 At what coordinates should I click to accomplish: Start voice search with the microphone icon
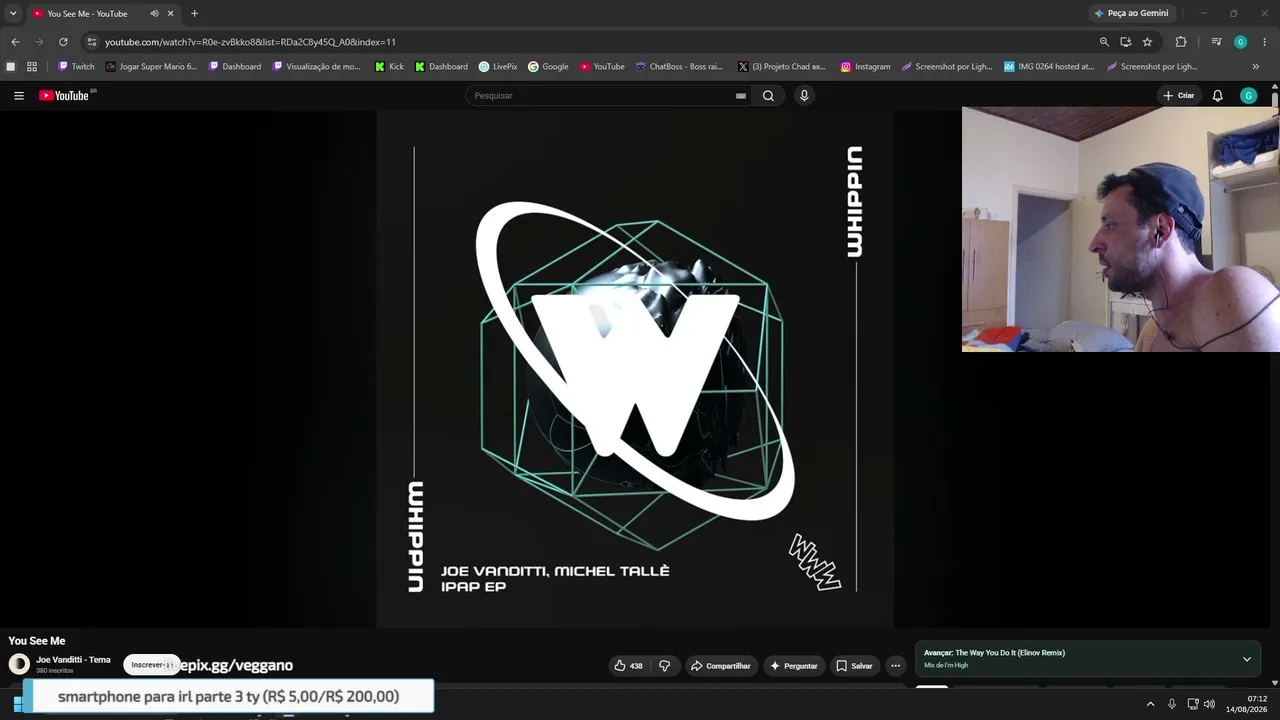804,96
